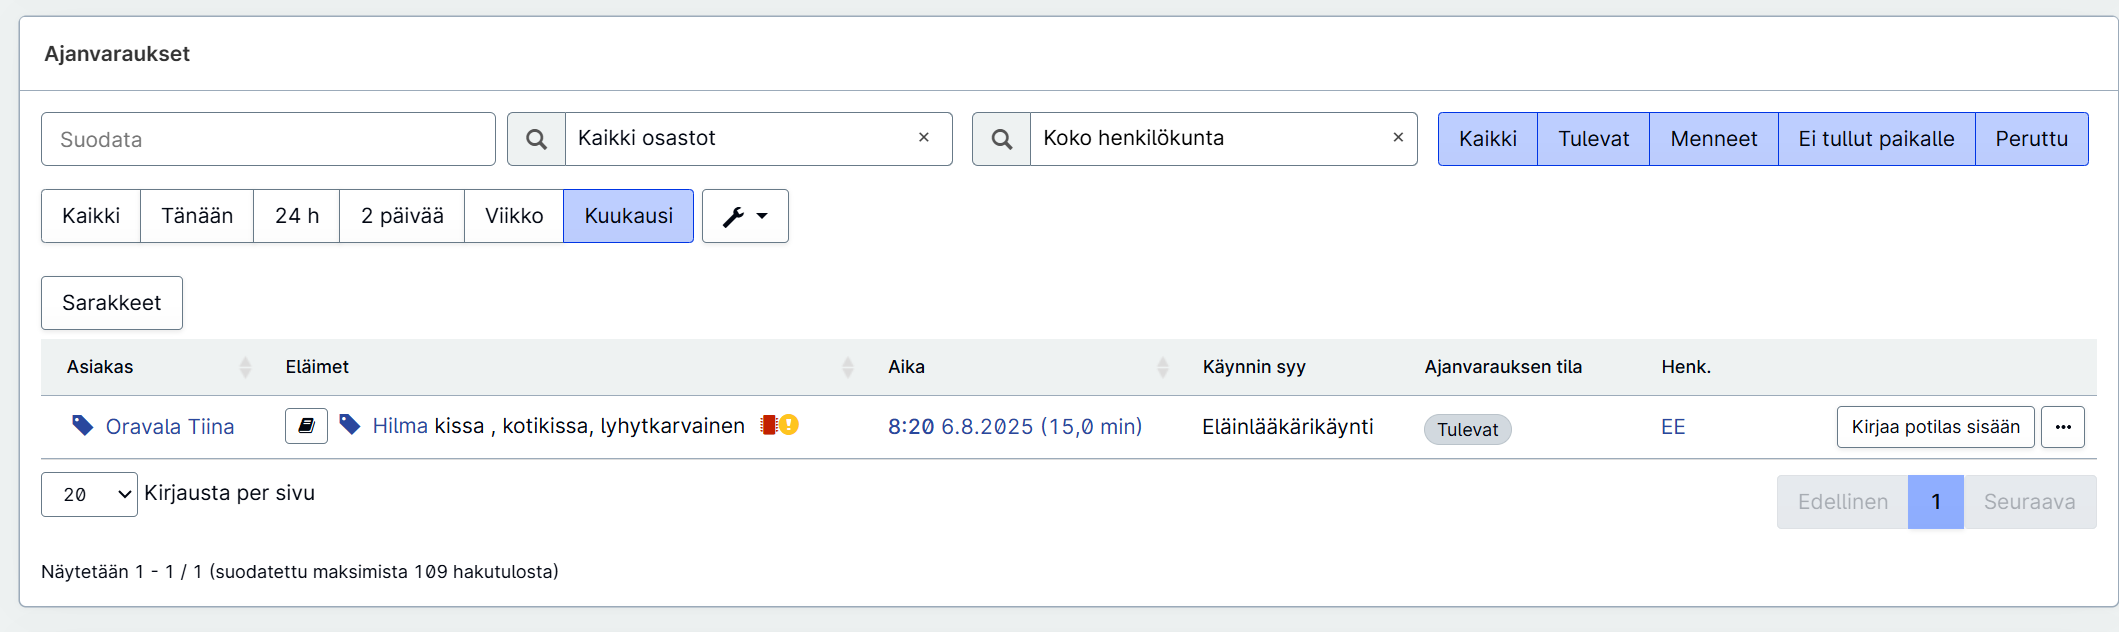The height and width of the screenshot is (632, 2119).
Task: Click the tag icon beside Oravala Tiina
Action: coord(83,425)
